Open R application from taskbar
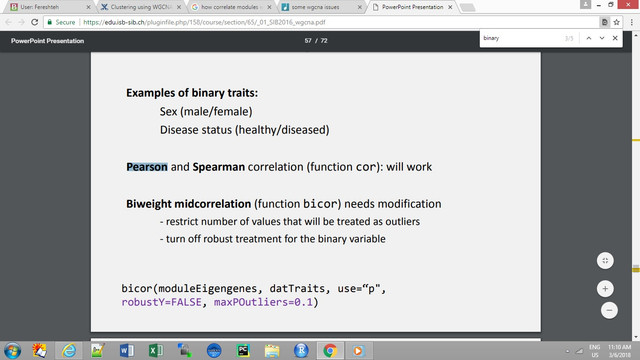 tap(301, 351)
